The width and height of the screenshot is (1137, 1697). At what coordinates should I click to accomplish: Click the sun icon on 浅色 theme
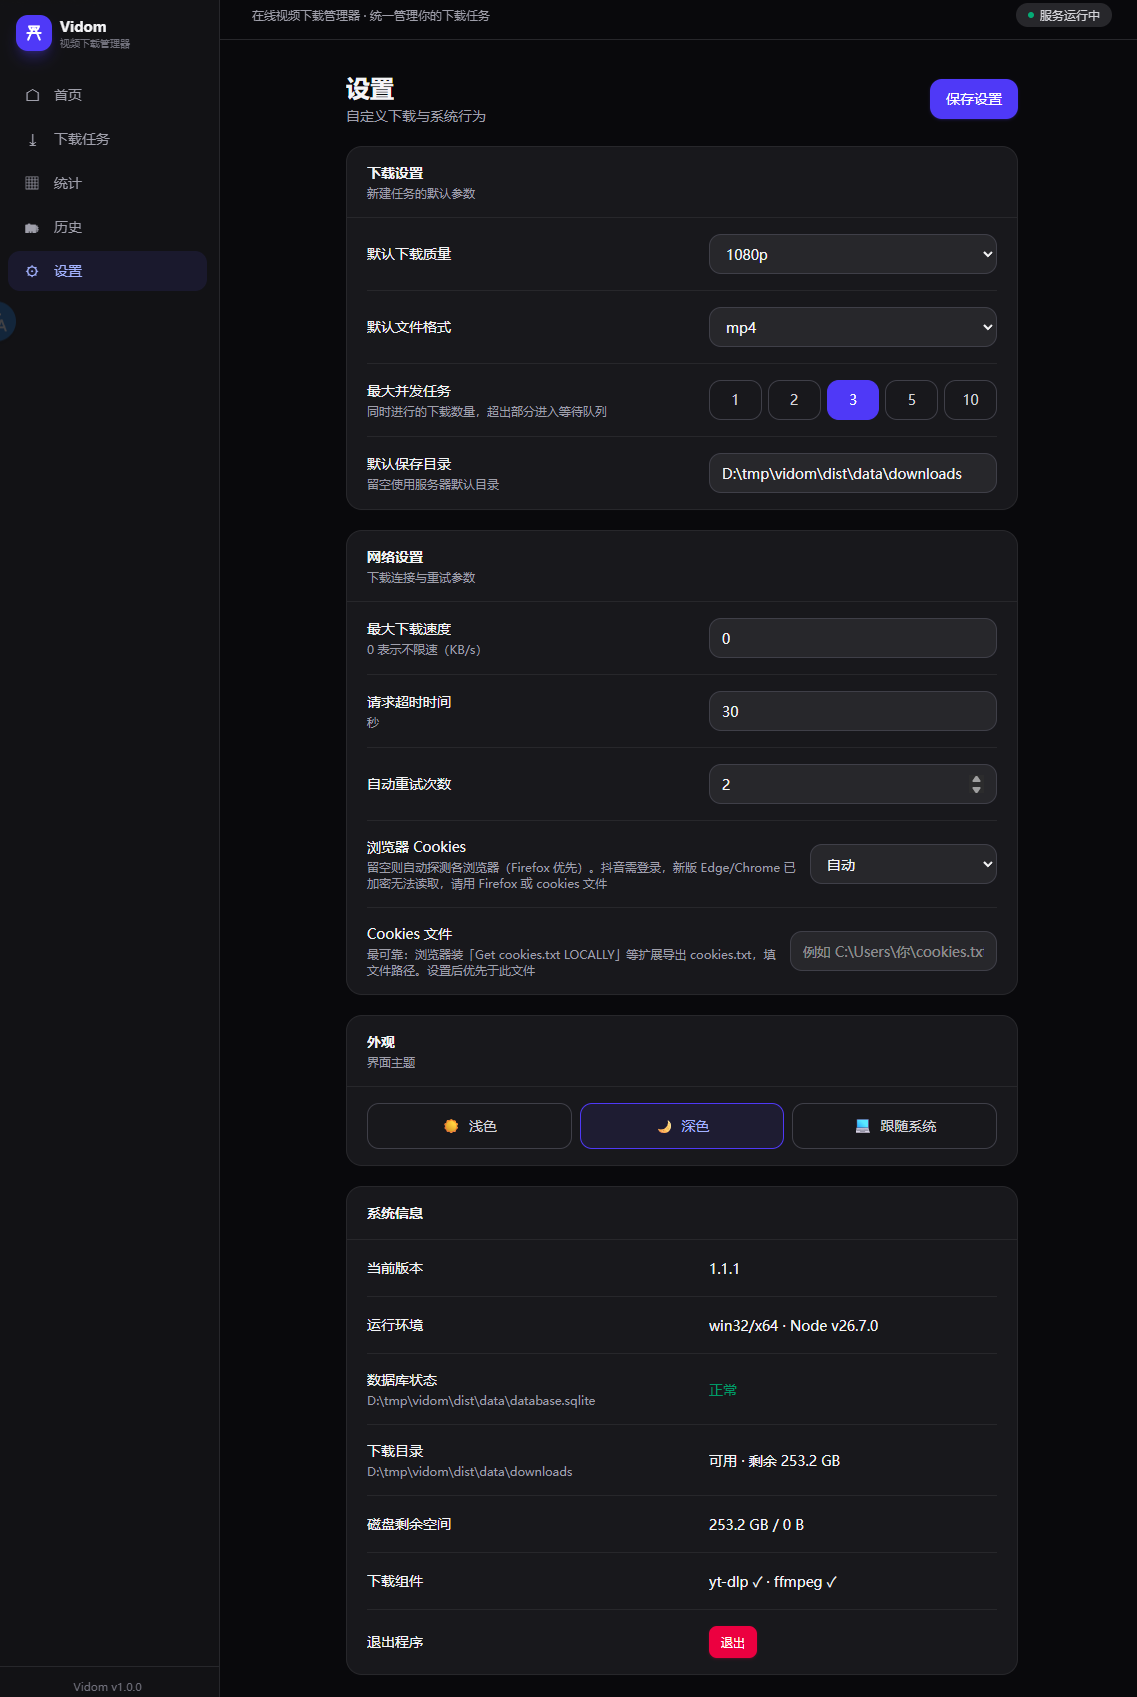click(x=451, y=1126)
